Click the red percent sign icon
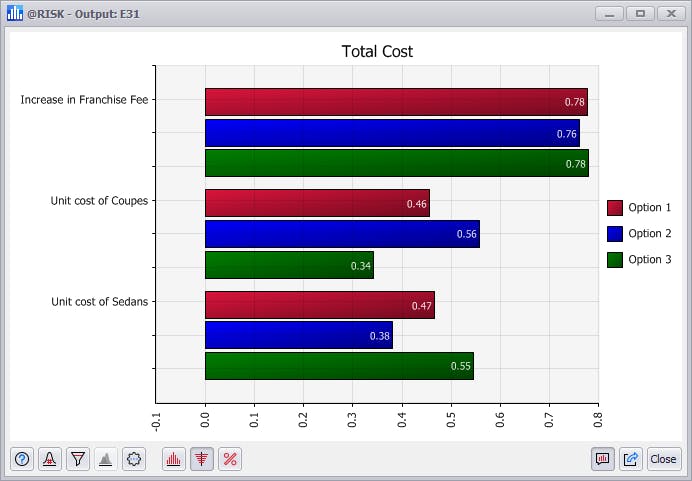Viewport: 692px width, 481px height. [x=230, y=459]
